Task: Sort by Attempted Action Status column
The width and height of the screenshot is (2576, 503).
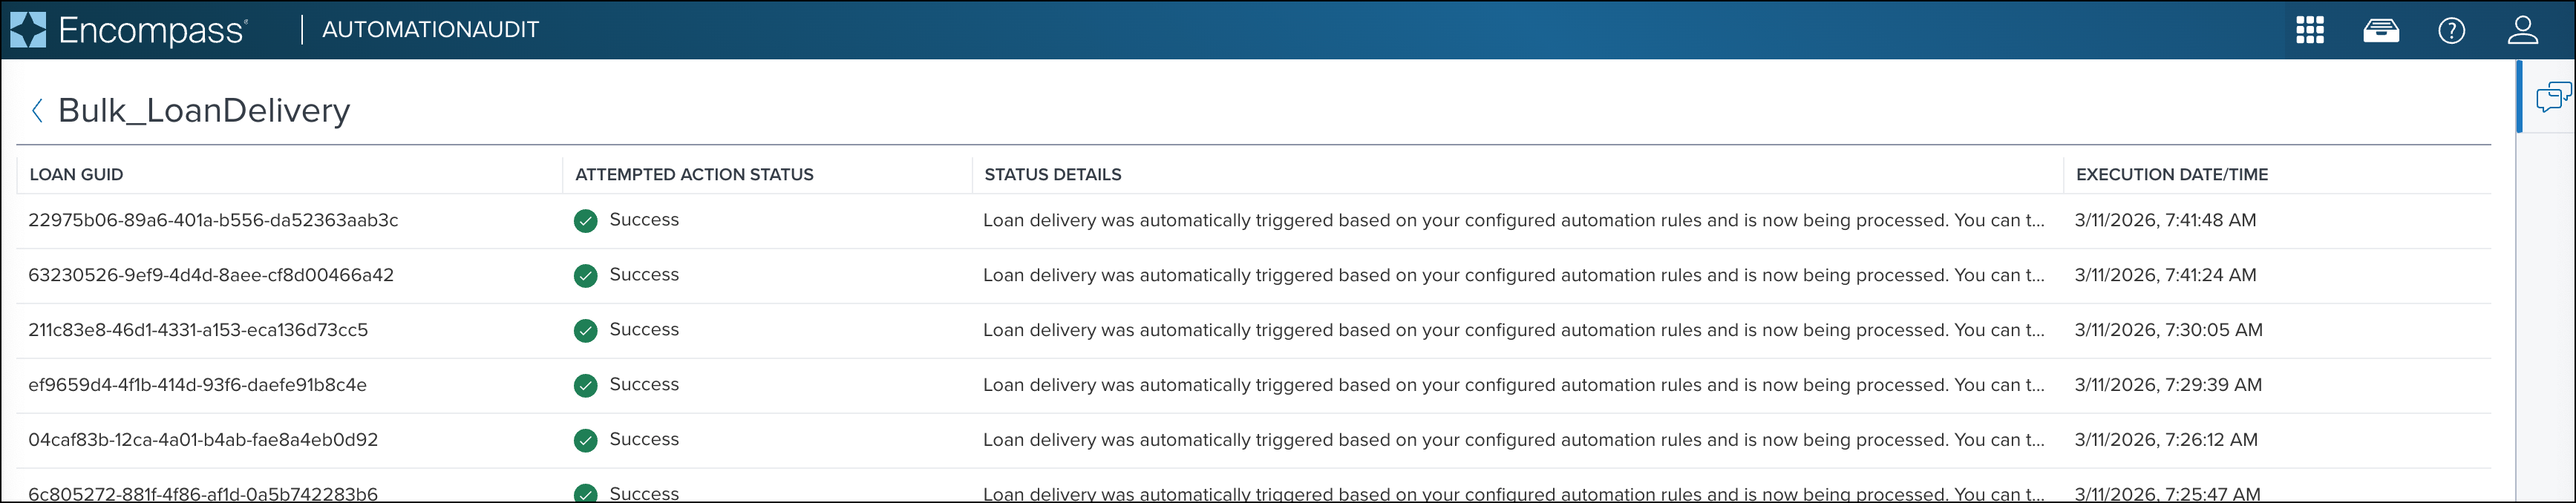Action: point(694,175)
